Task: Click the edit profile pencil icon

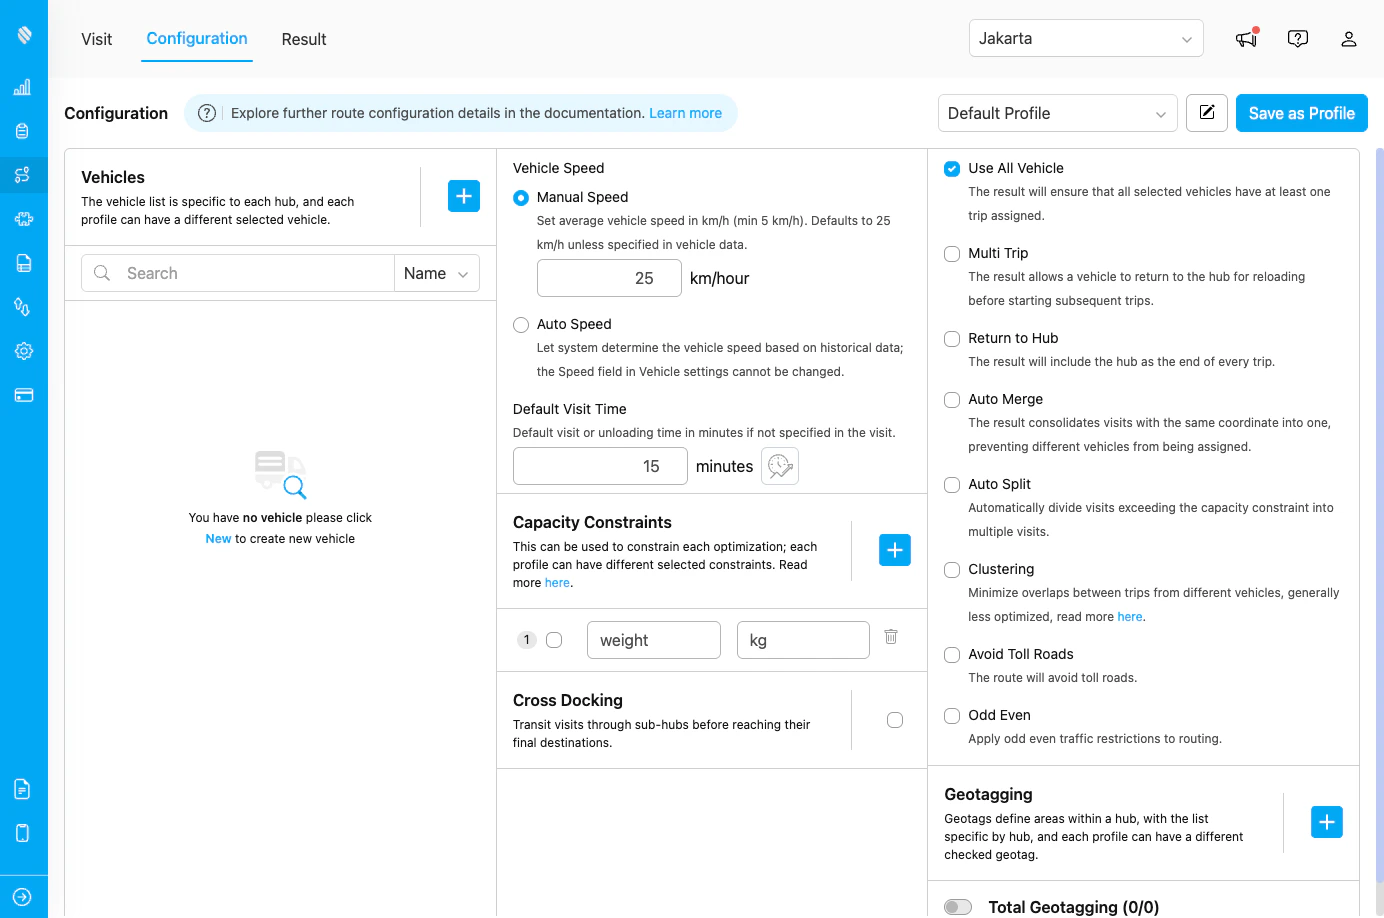Action: click(x=1207, y=113)
